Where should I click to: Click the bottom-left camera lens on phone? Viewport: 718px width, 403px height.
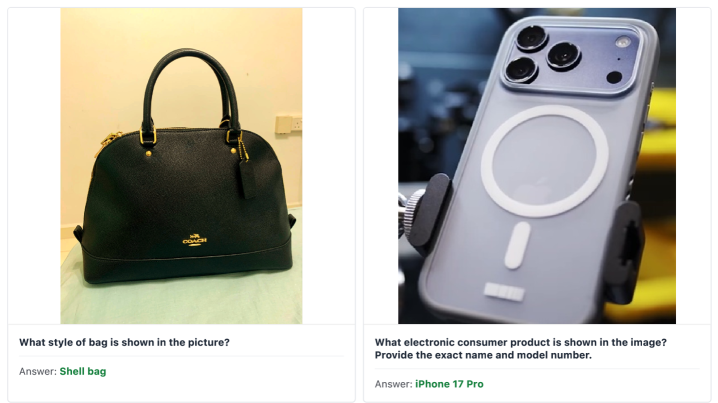tap(521, 70)
